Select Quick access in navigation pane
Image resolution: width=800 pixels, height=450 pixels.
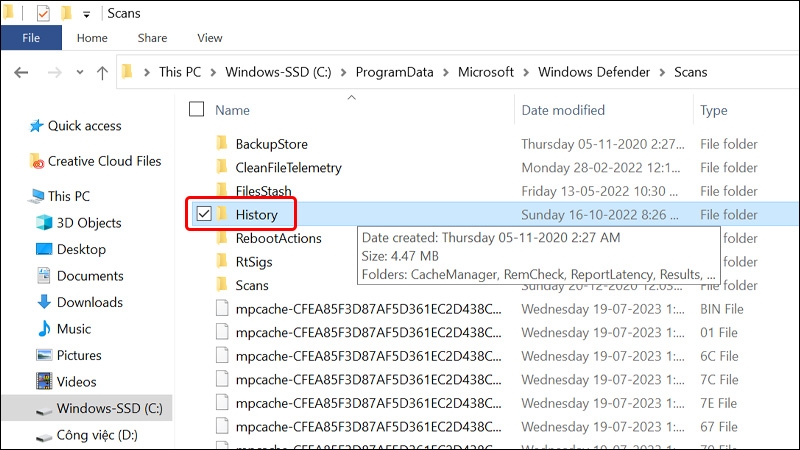85,126
